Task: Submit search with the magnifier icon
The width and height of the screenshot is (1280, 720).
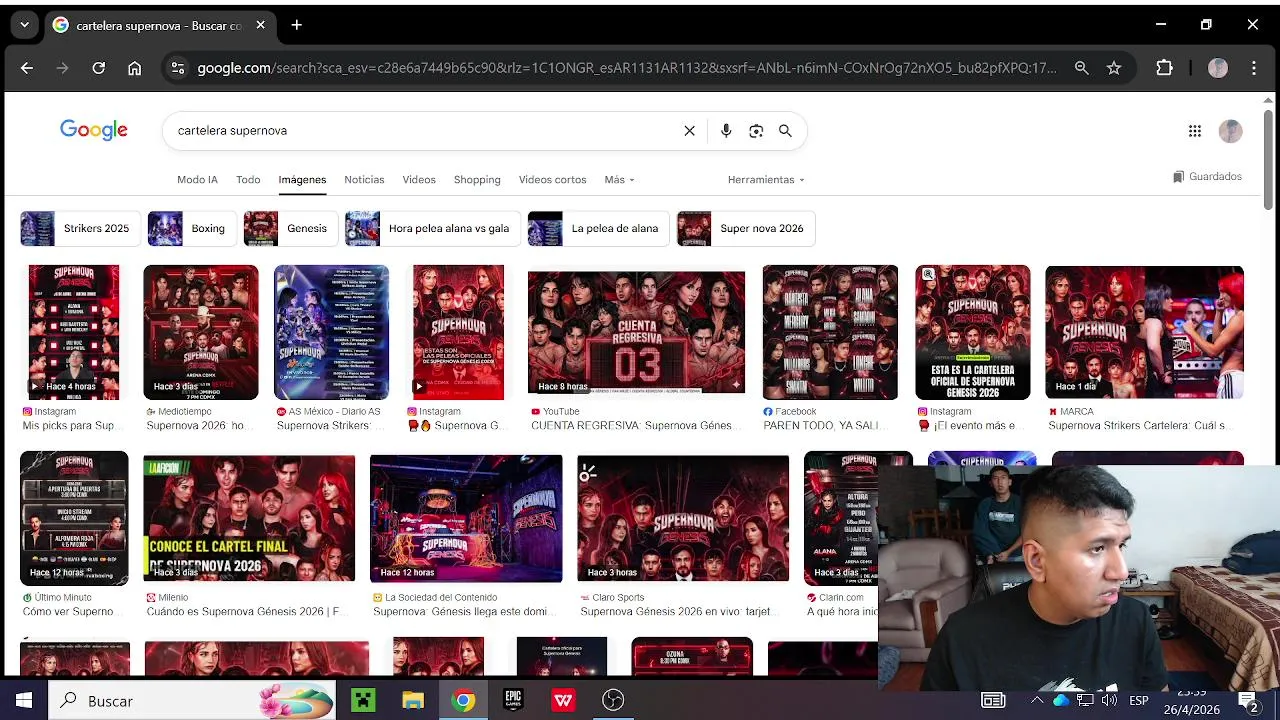Action: coord(785,131)
